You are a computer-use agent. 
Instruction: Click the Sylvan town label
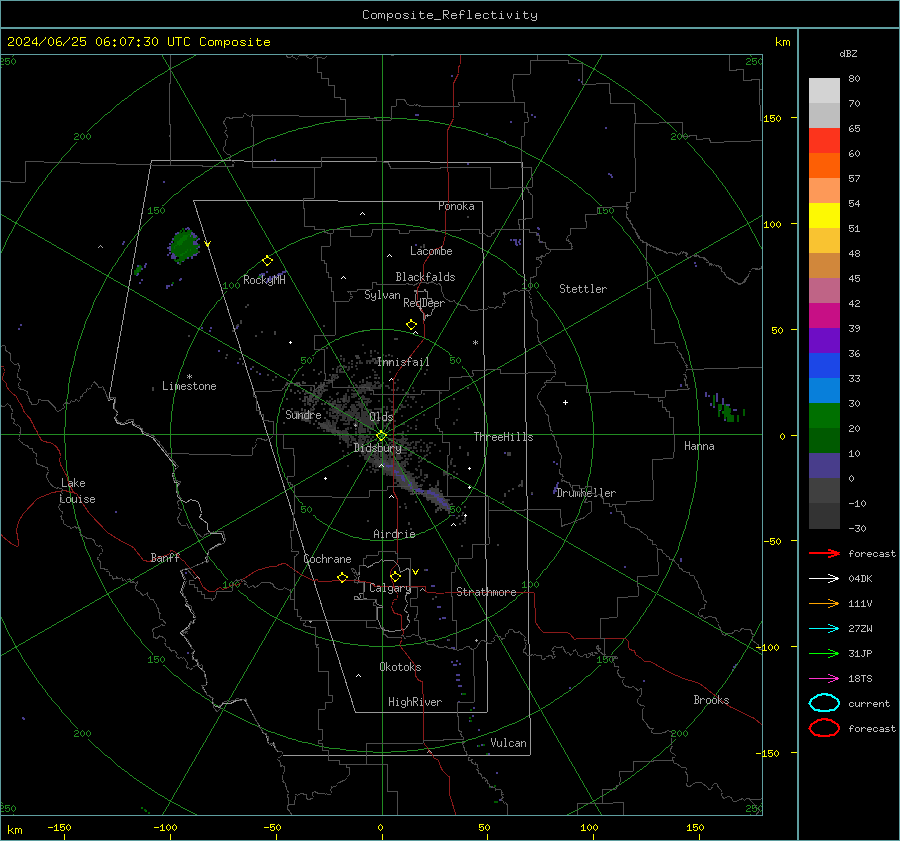pyautogui.click(x=382, y=295)
